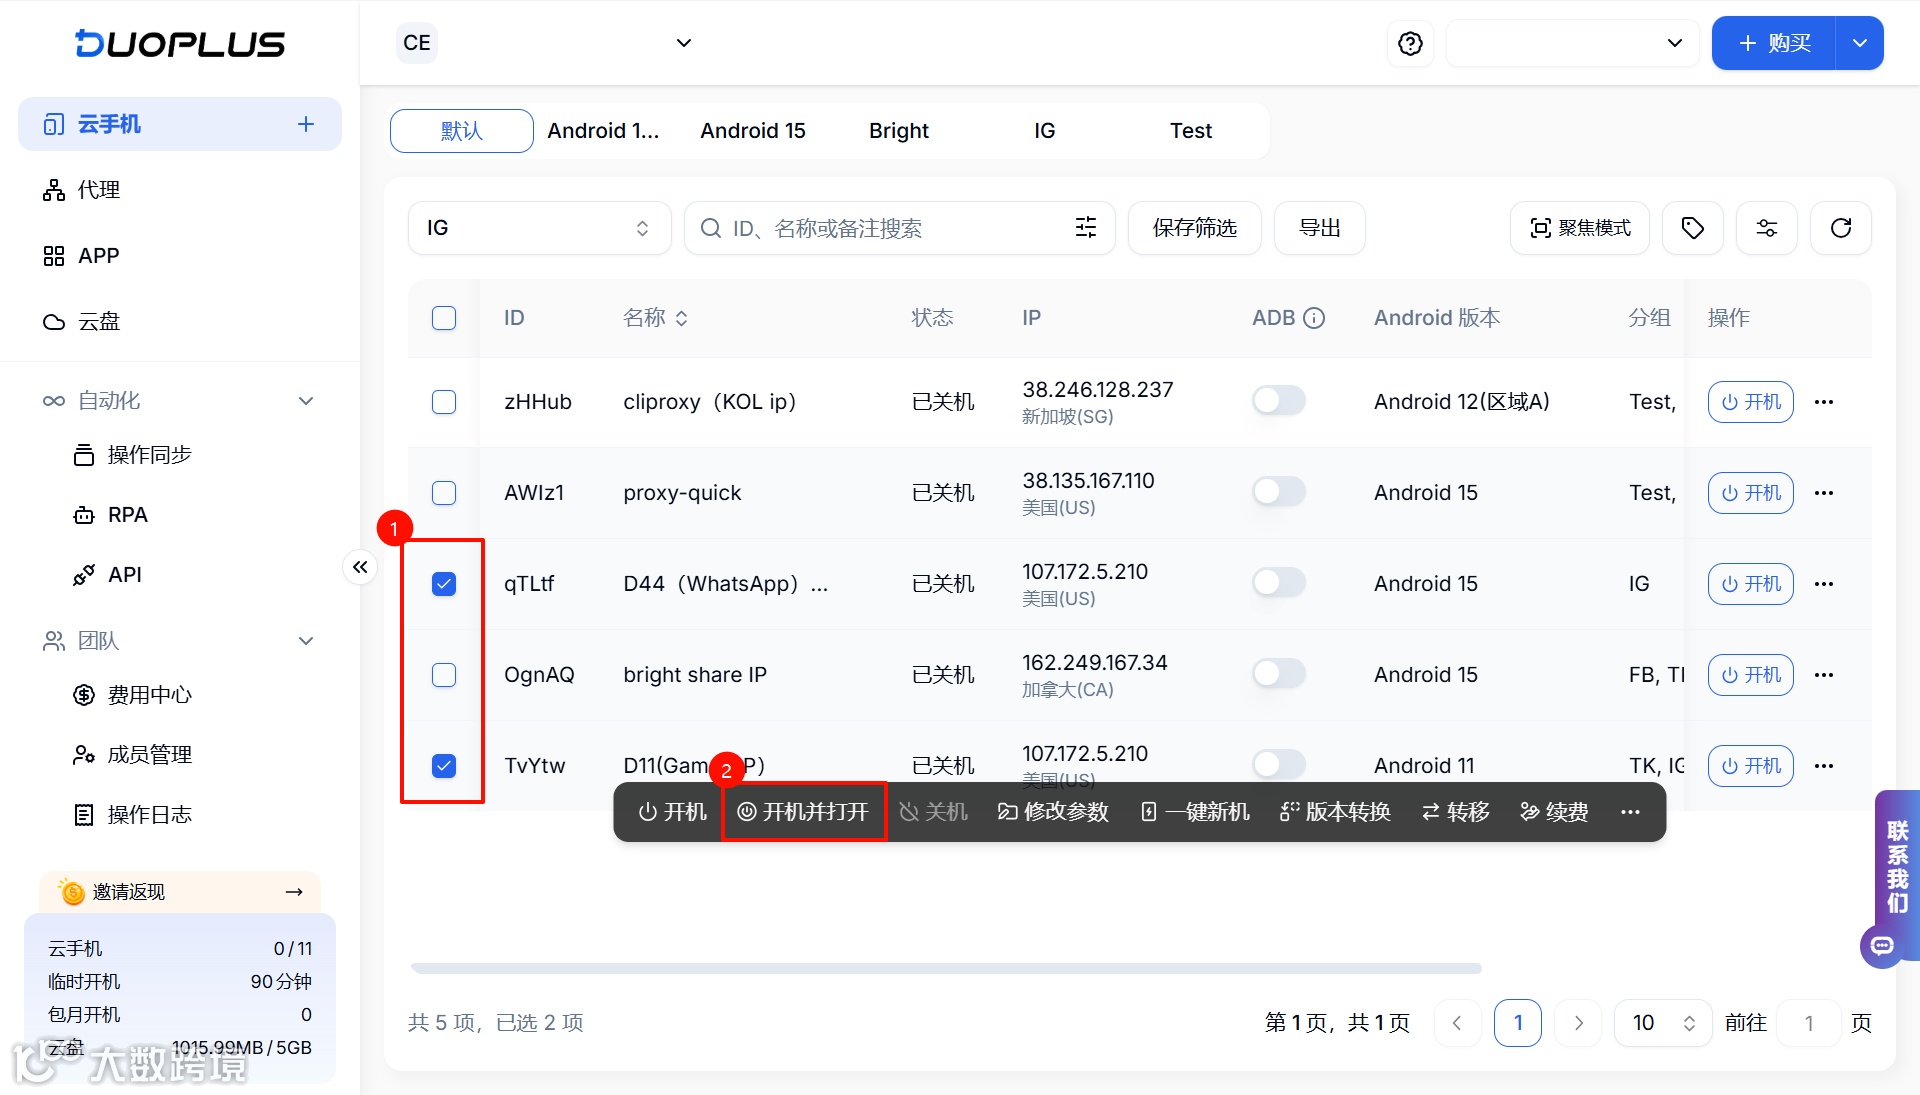Open column display settings icon
Viewport: 1920px width, 1095px height.
1766,228
